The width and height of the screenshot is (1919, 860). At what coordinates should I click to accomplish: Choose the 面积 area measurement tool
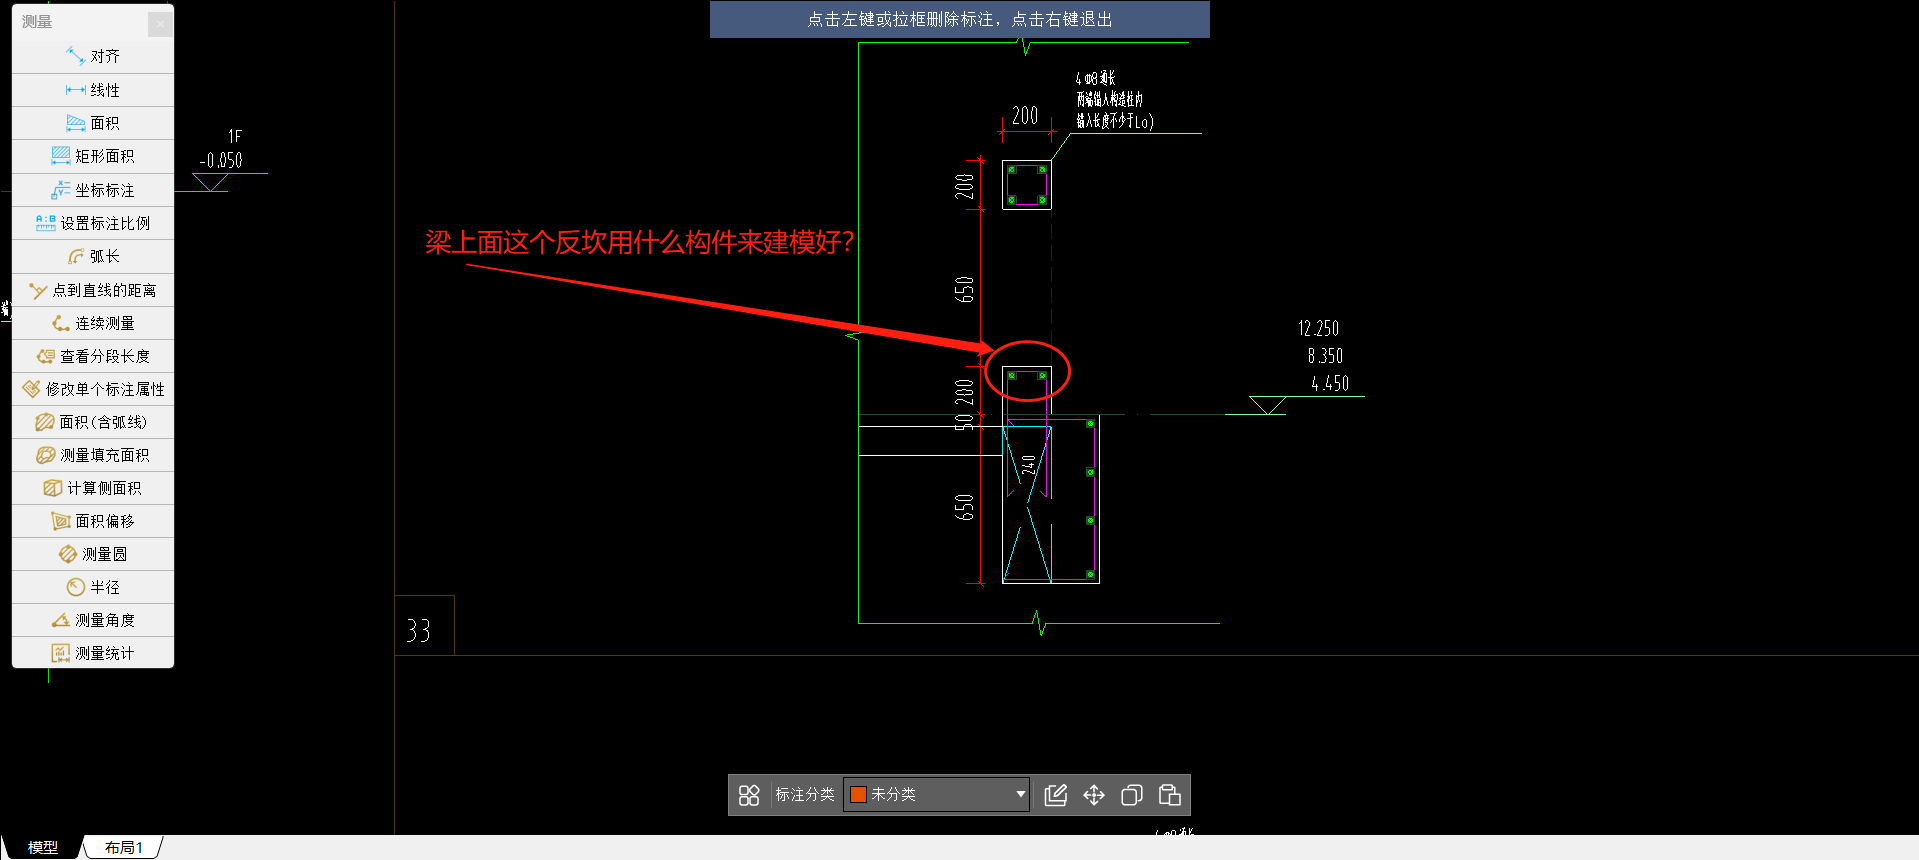(93, 123)
